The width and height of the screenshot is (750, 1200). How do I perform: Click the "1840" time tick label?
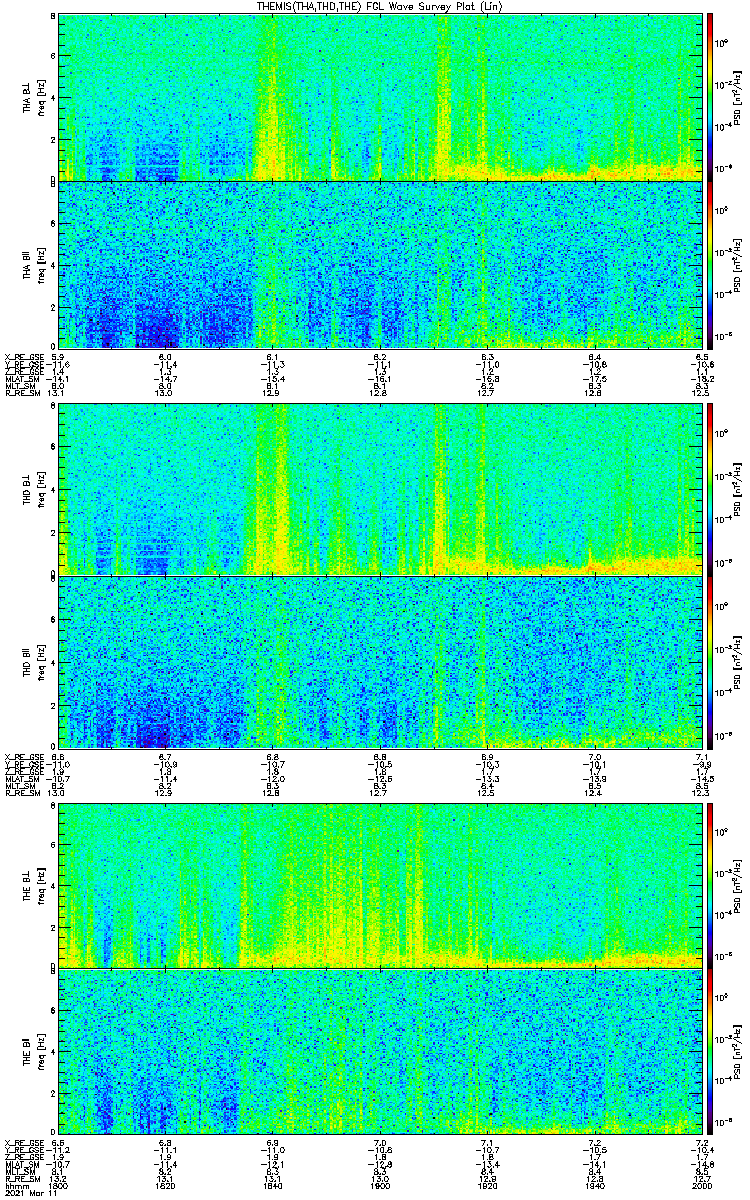pyautogui.click(x=273, y=1187)
